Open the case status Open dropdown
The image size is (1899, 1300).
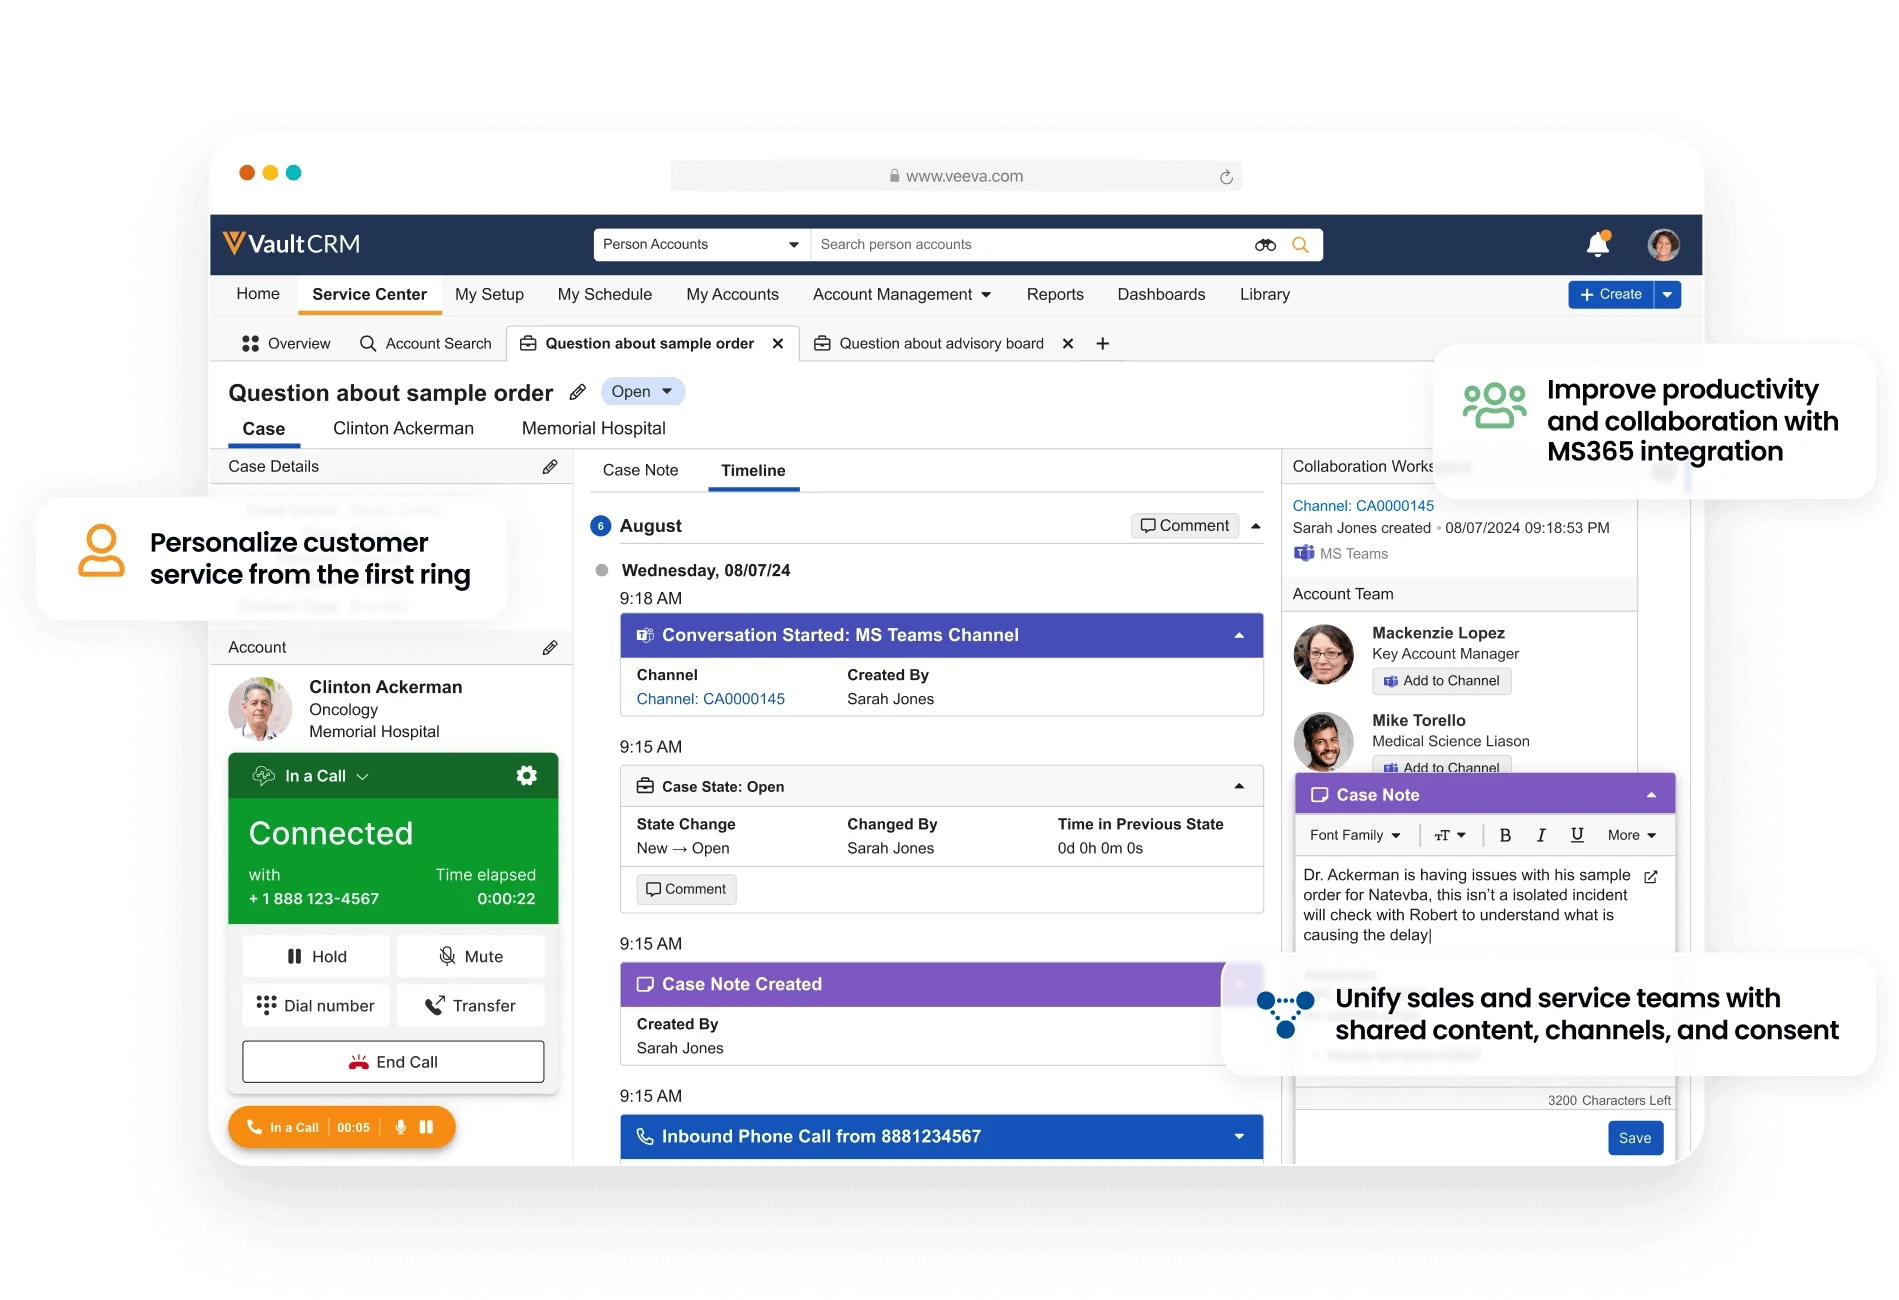click(x=642, y=392)
